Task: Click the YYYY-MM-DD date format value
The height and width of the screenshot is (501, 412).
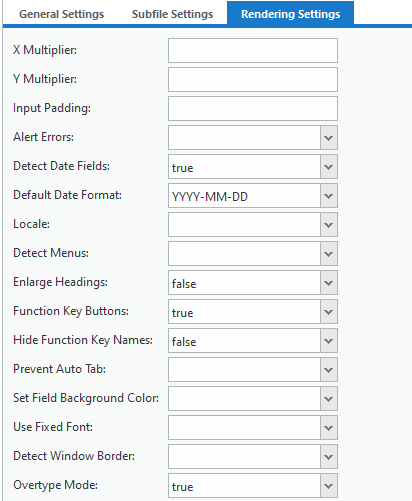Action: pos(210,197)
